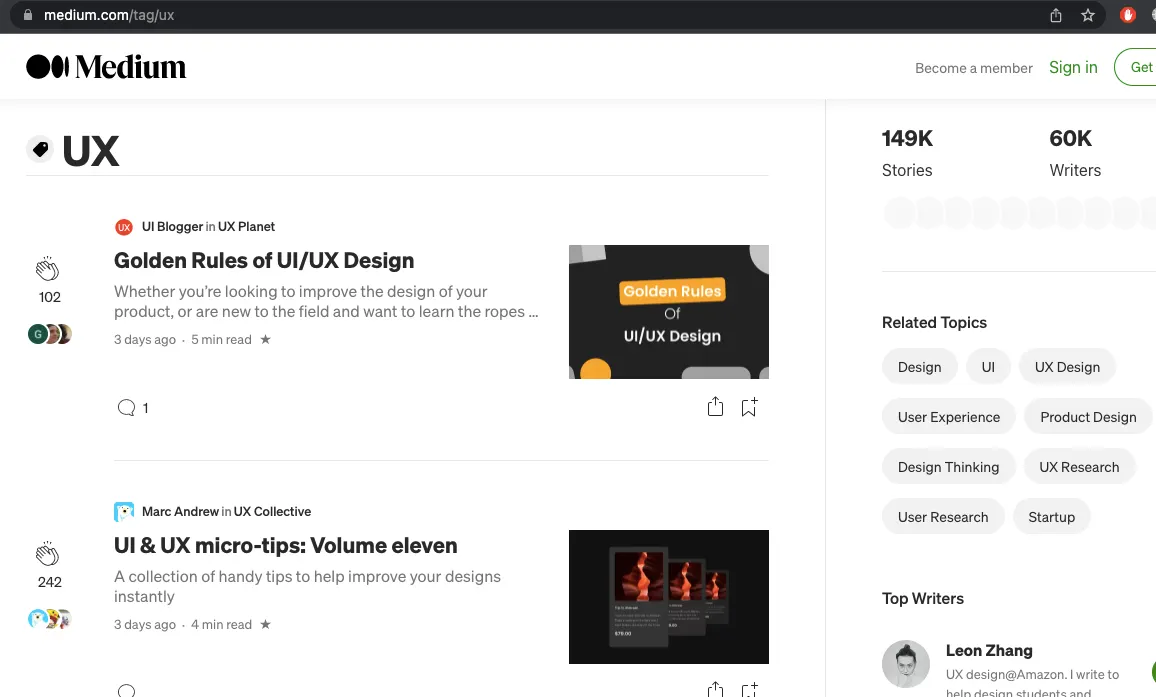Open Golden Rules article thumbnail image
Image resolution: width=1156 pixels, height=697 pixels.
click(668, 312)
